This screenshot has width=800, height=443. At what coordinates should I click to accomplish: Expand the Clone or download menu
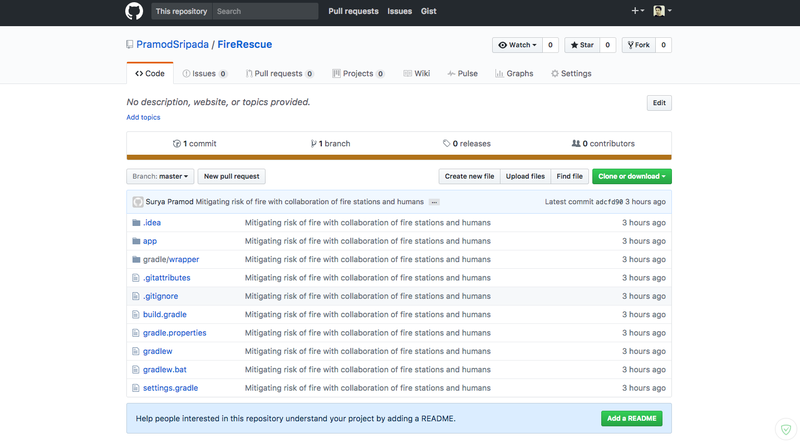tap(631, 176)
